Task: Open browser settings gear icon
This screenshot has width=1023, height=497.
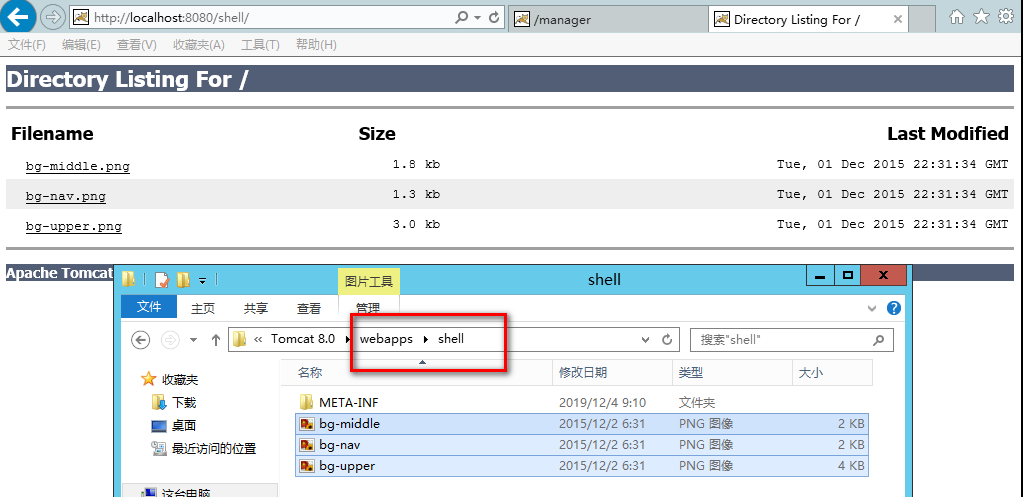Action: [1005, 17]
